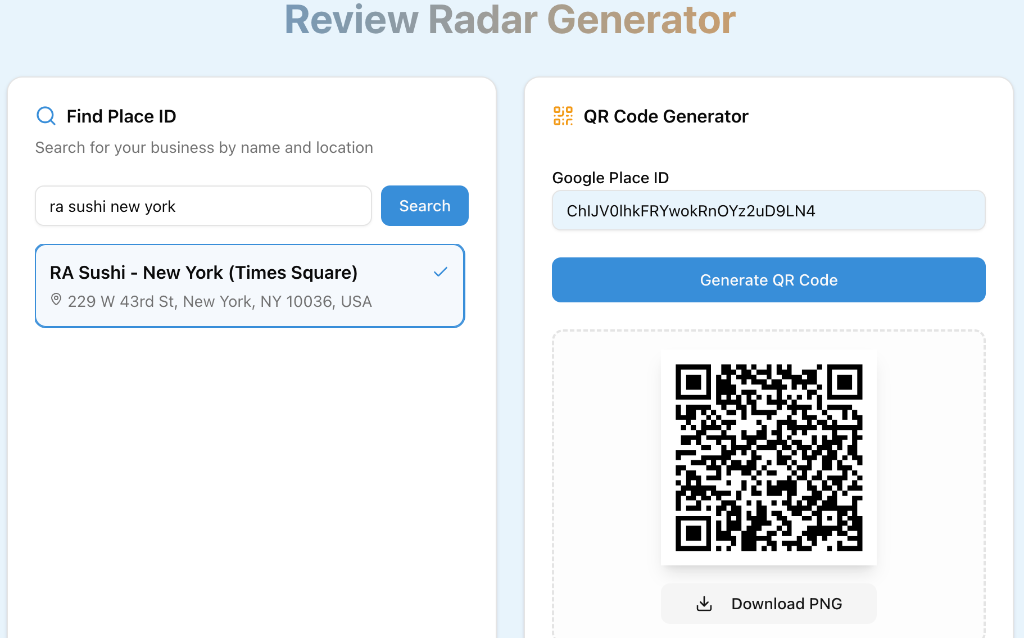Click the generated QR code image
The height and width of the screenshot is (638, 1024).
click(x=768, y=457)
